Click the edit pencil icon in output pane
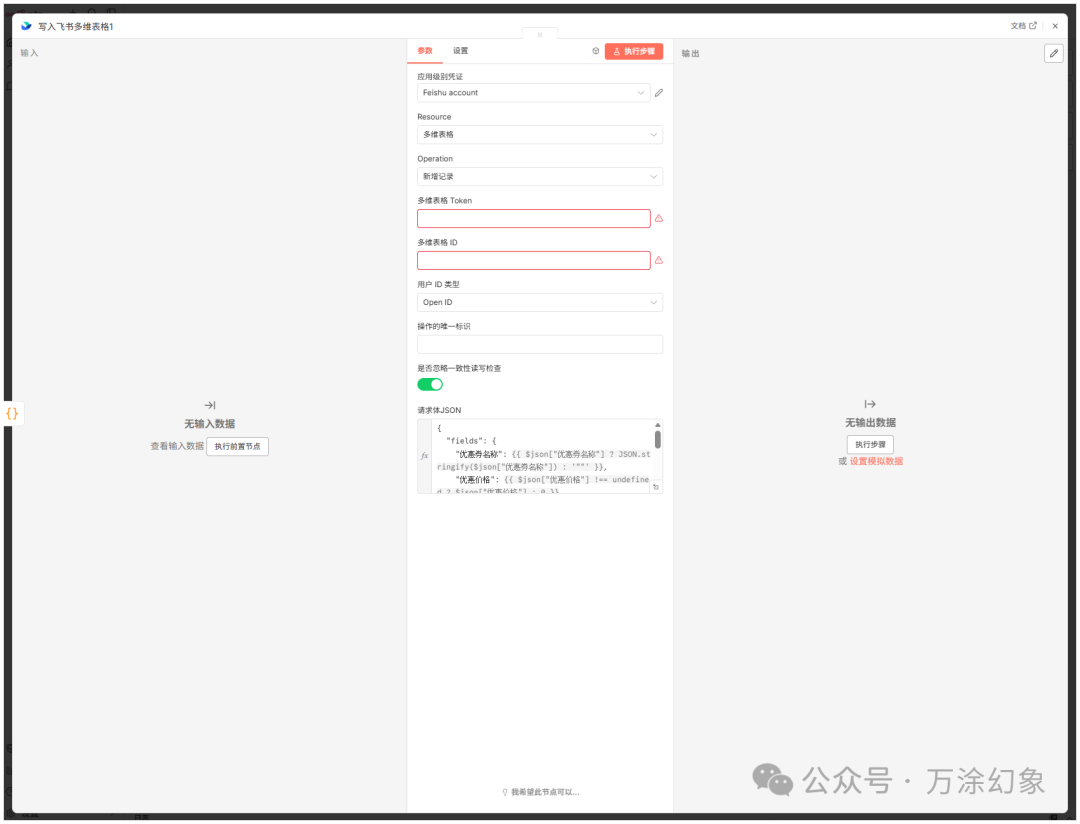 click(1054, 53)
